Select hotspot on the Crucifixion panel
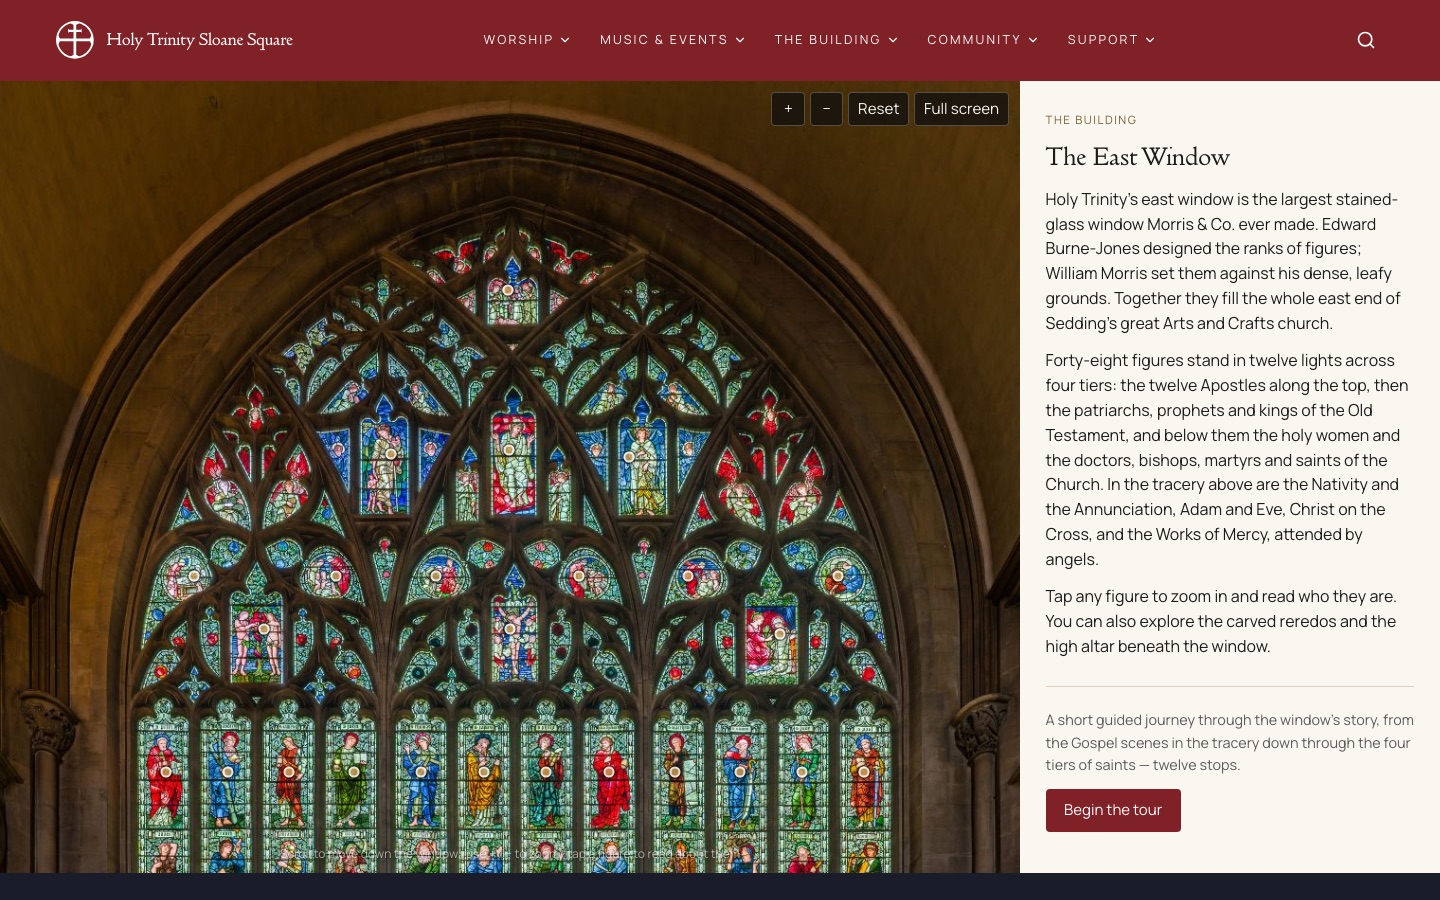The height and width of the screenshot is (900, 1440). tap(510, 630)
